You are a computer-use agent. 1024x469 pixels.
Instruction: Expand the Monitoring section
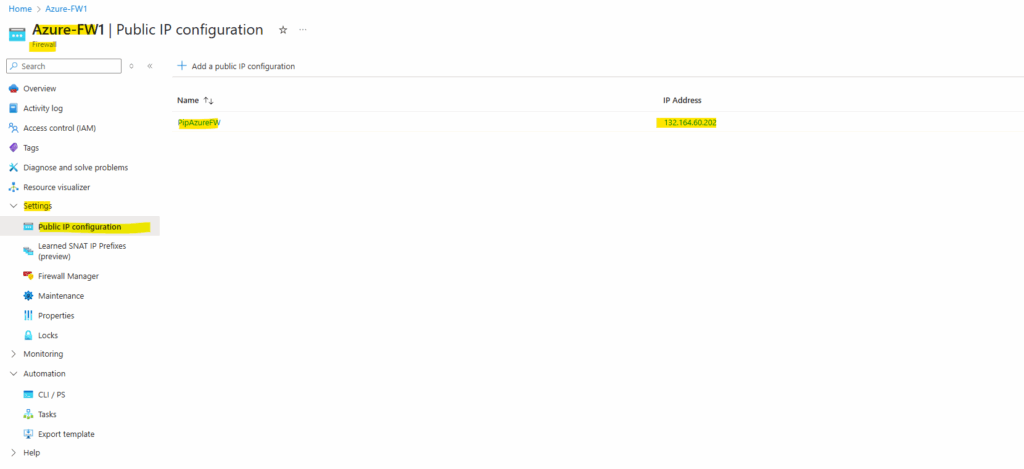pos(43,354)
